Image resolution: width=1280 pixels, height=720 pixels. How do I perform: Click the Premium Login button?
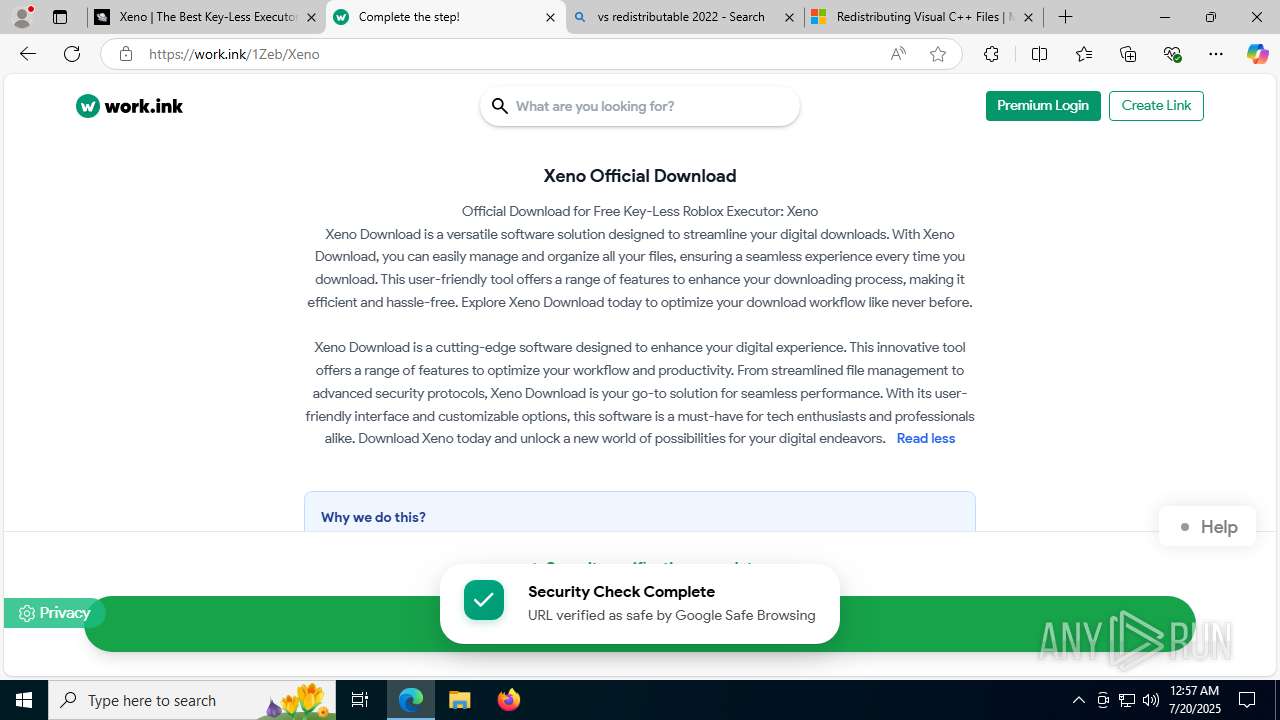1043,106
